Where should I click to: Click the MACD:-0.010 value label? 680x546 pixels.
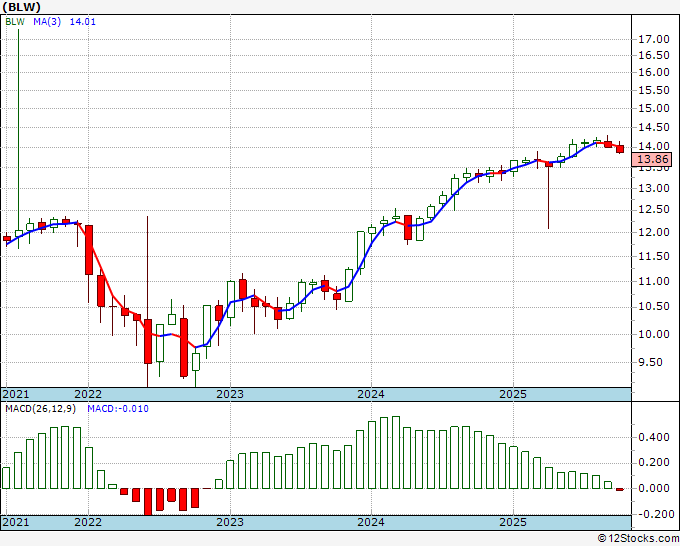118,409
